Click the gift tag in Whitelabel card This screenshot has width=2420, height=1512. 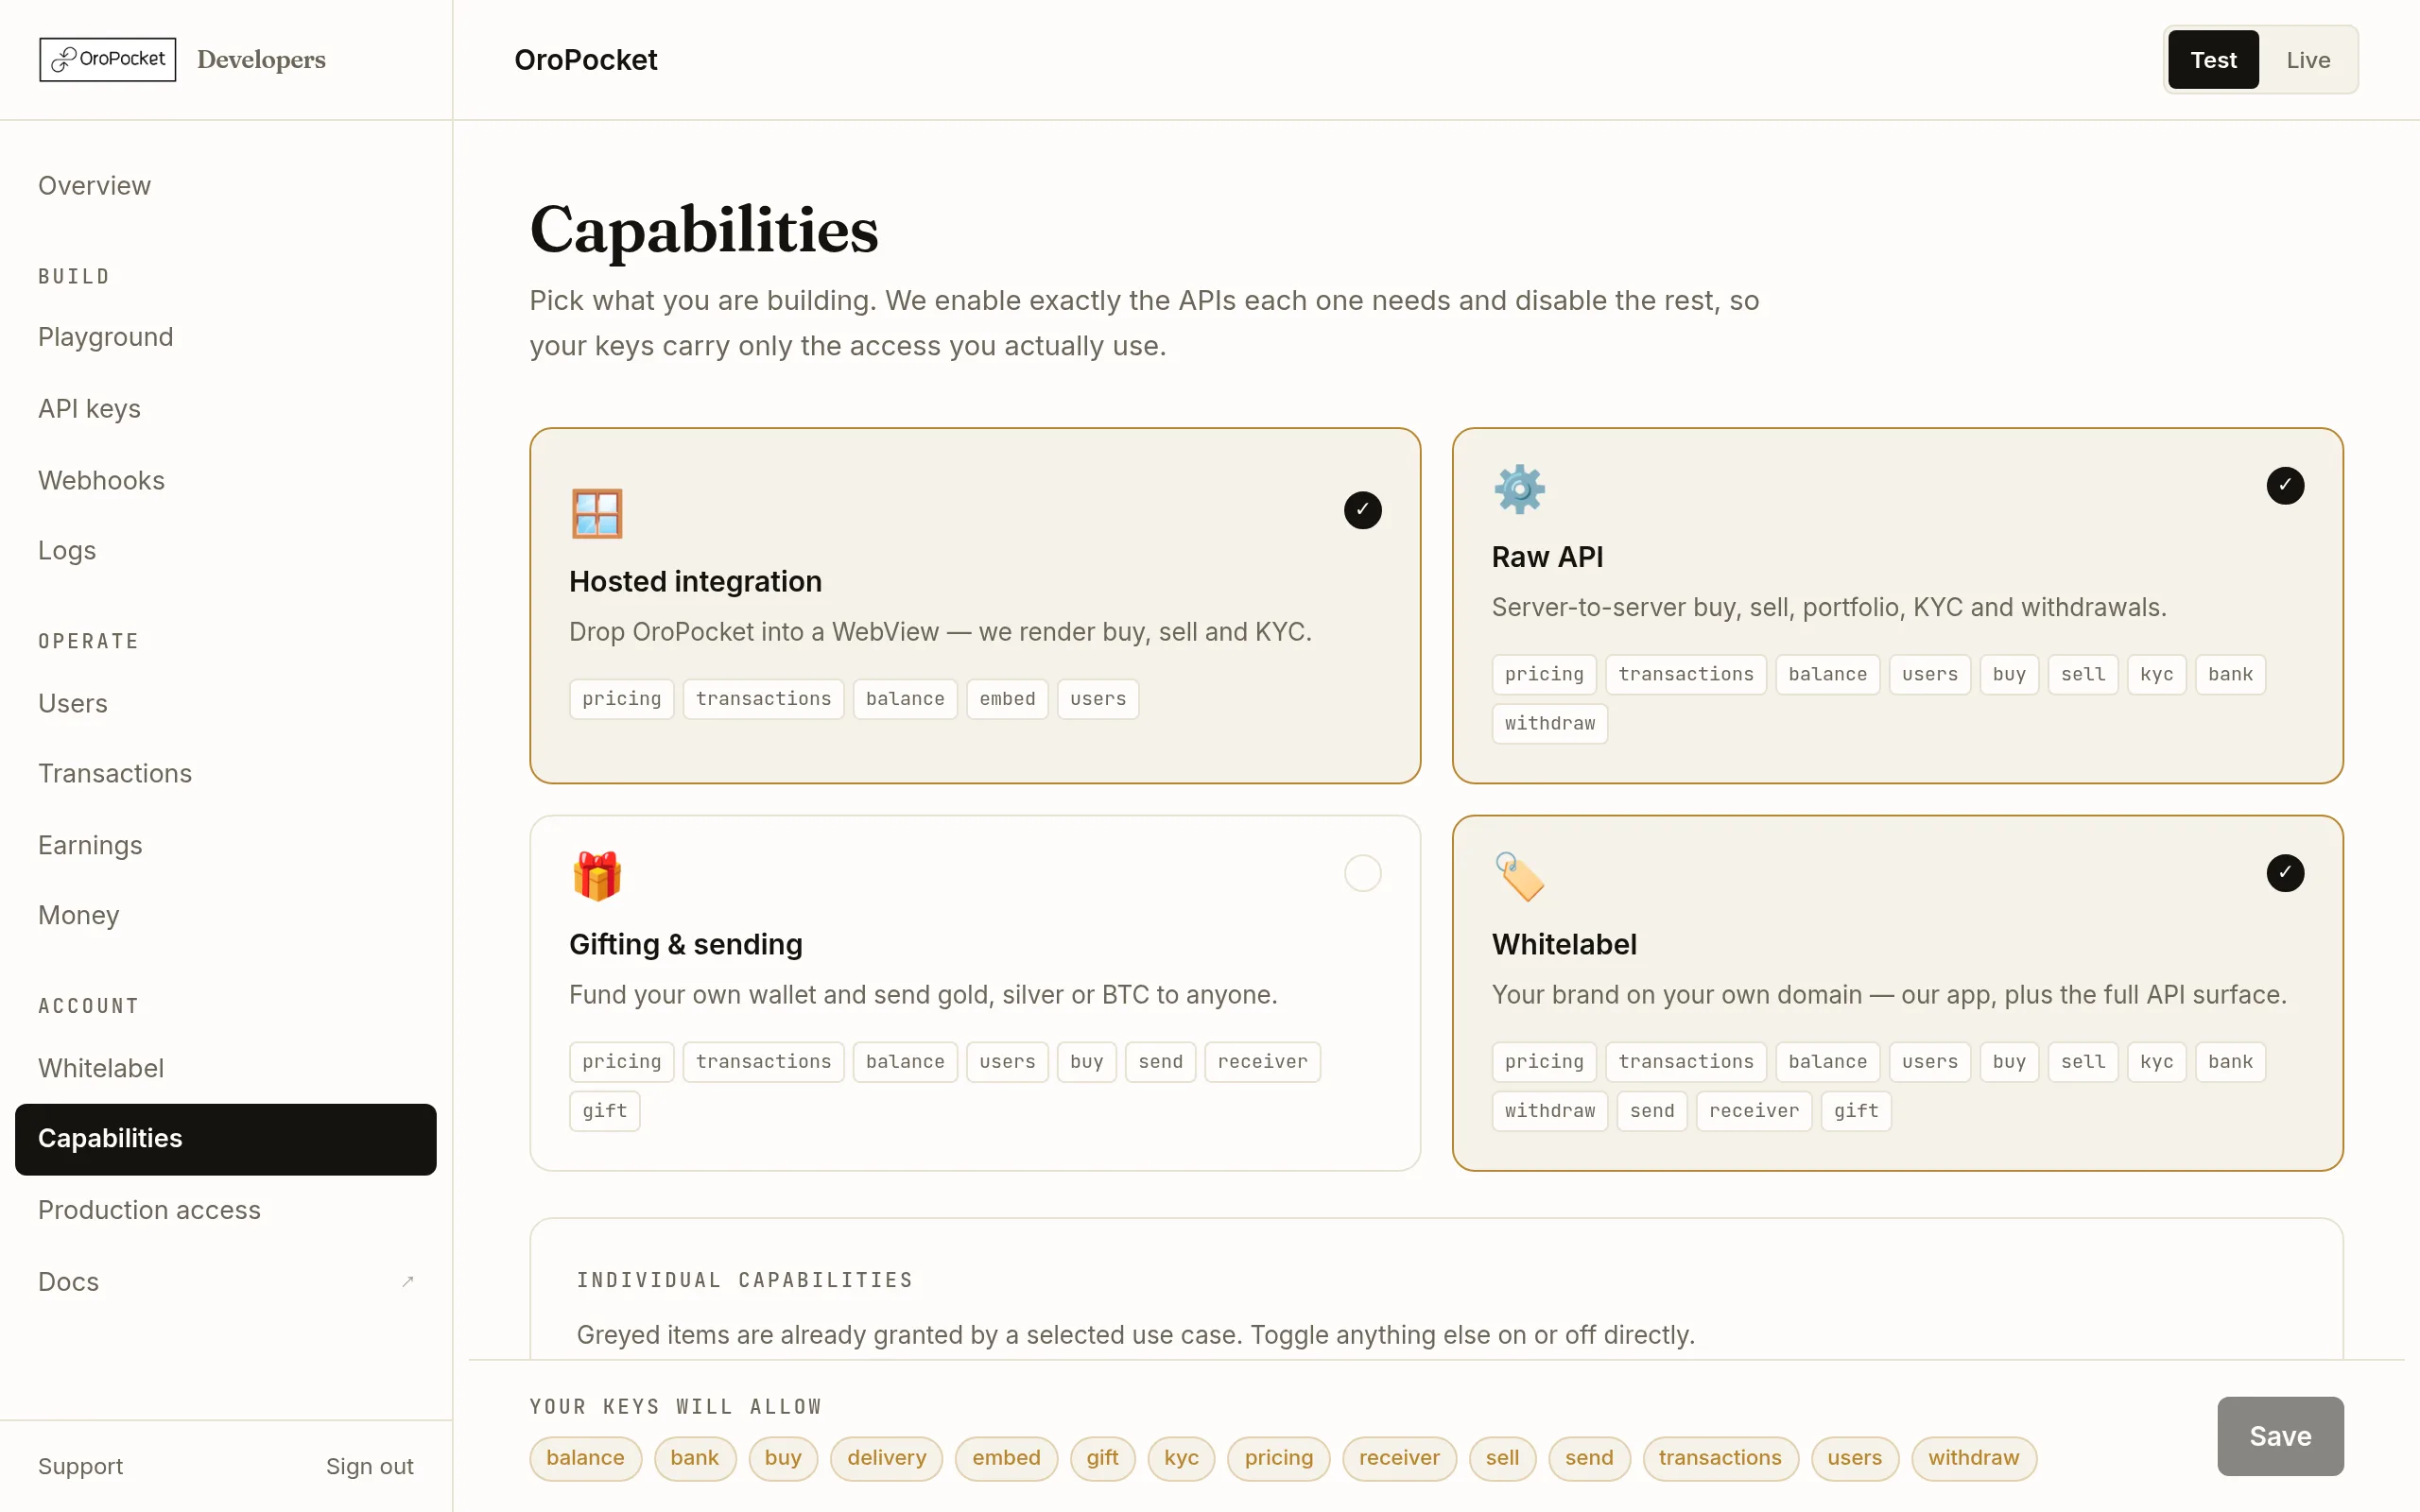(1856, 1111)
